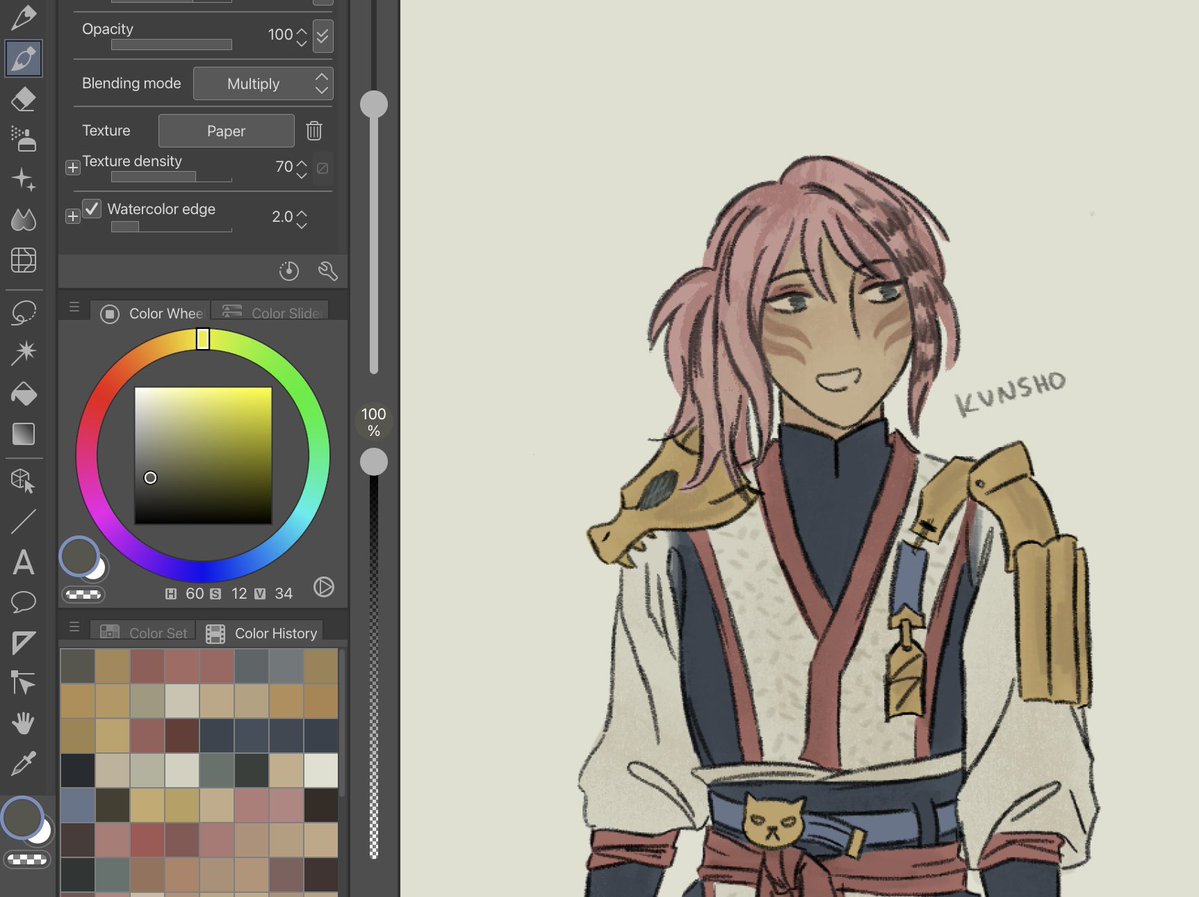Click the hue ring yellow handle

[203, 339]
